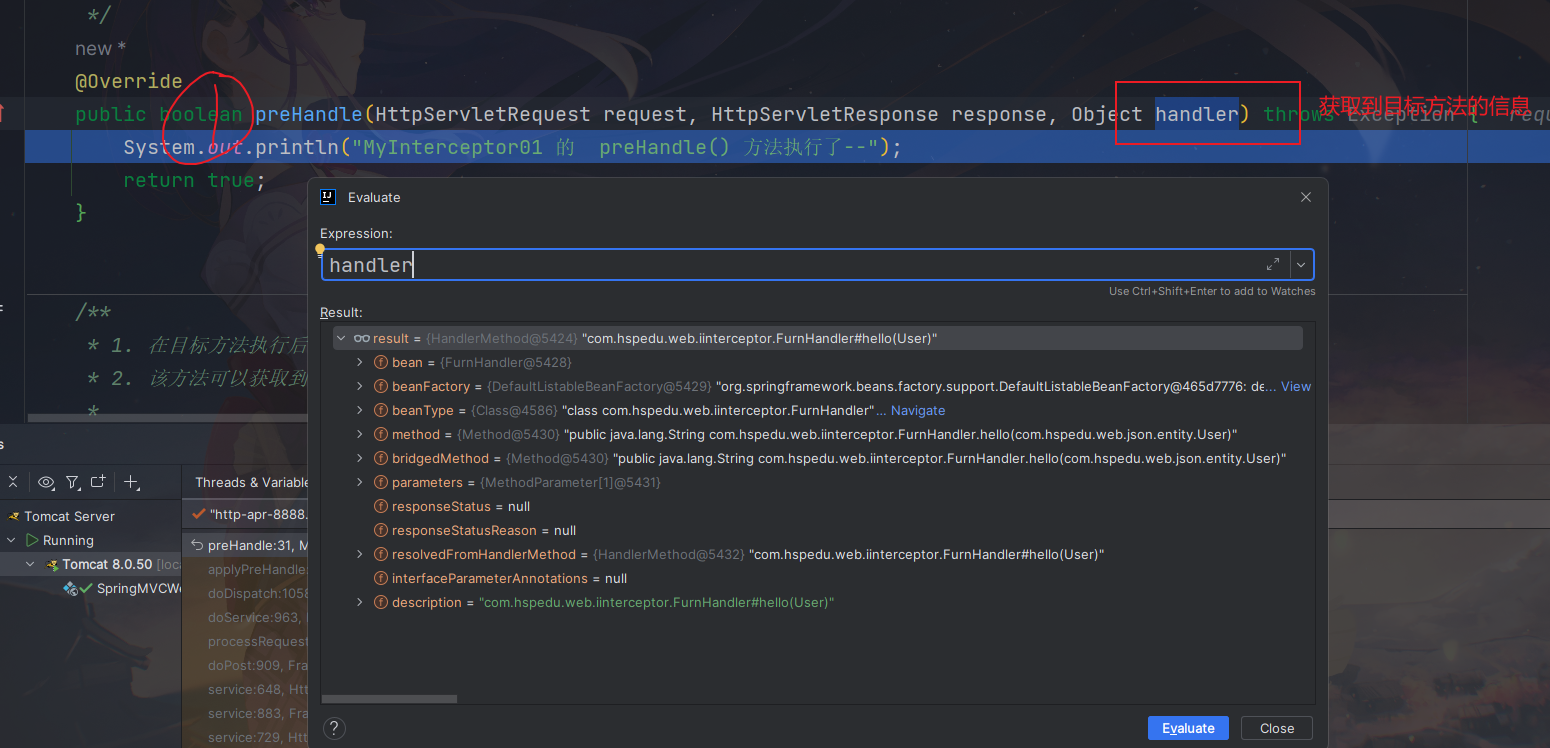
Task: Open the Services filter funnel icon
Action: pyautogui.click(x=73, y=482)
